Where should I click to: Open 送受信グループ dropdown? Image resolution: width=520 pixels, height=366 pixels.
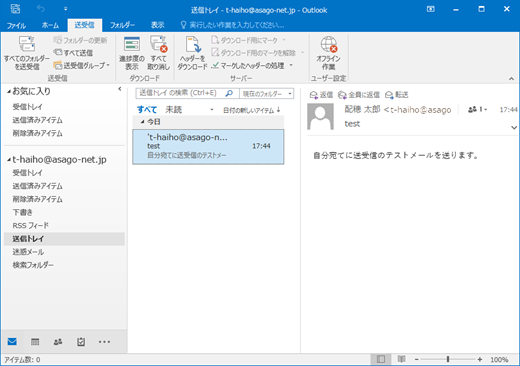(x=82, y=65)
